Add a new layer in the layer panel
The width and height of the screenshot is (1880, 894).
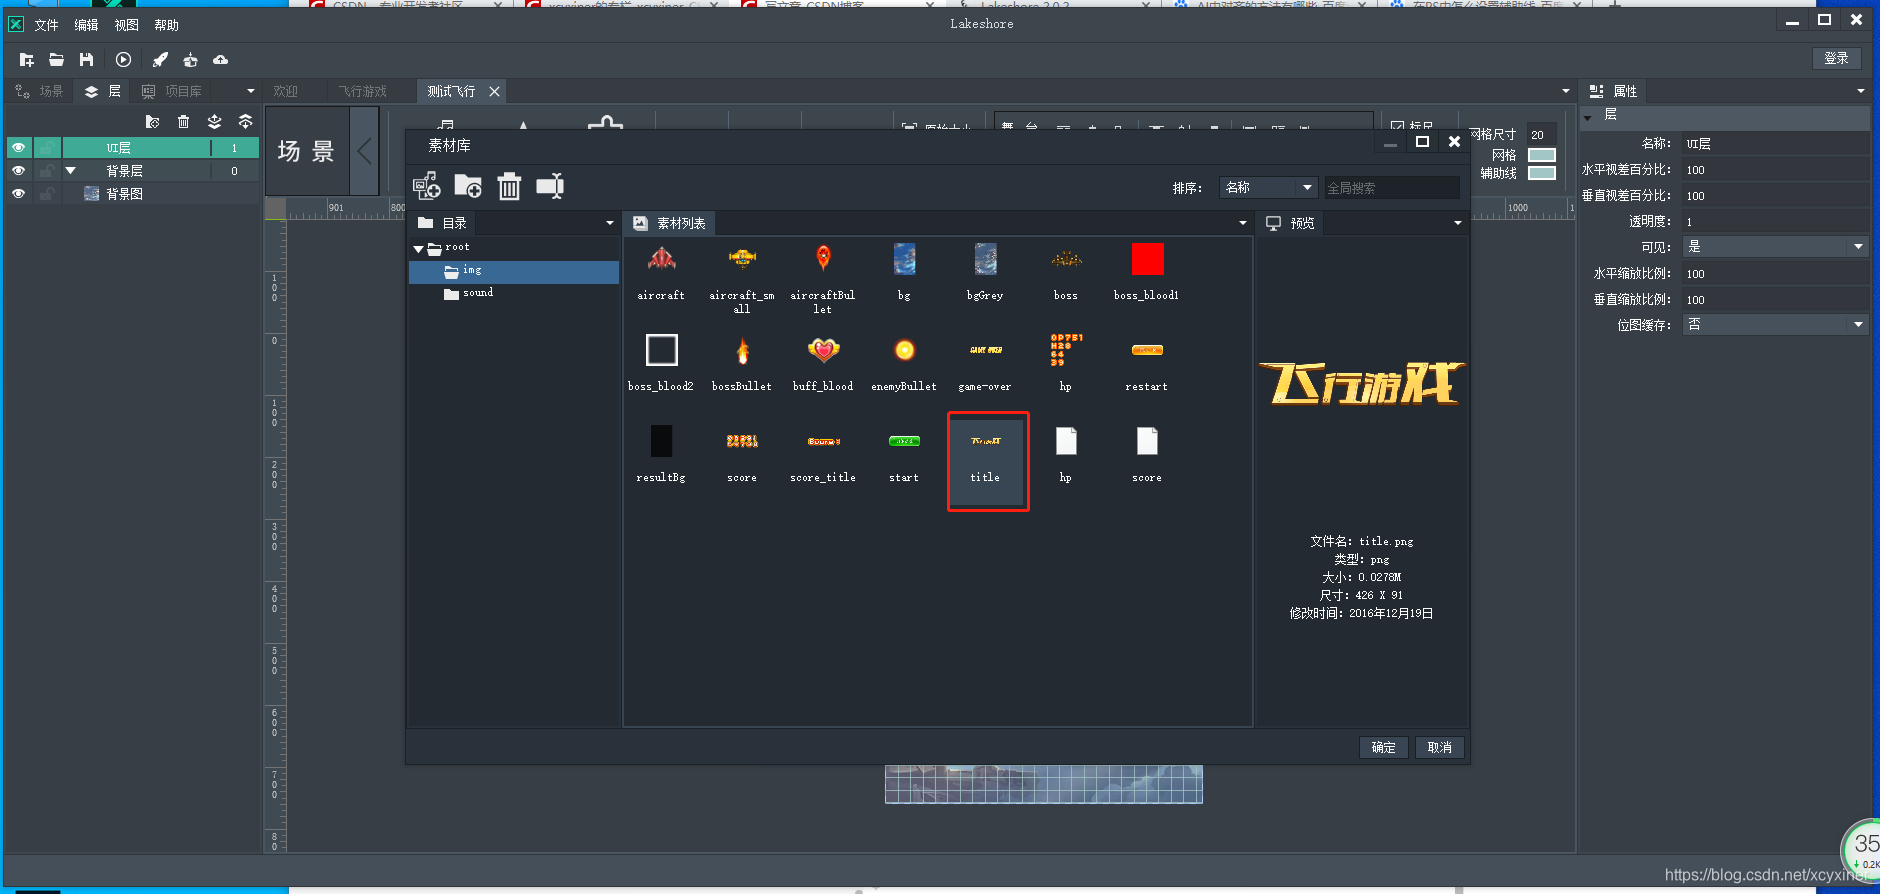pos(152,122)
